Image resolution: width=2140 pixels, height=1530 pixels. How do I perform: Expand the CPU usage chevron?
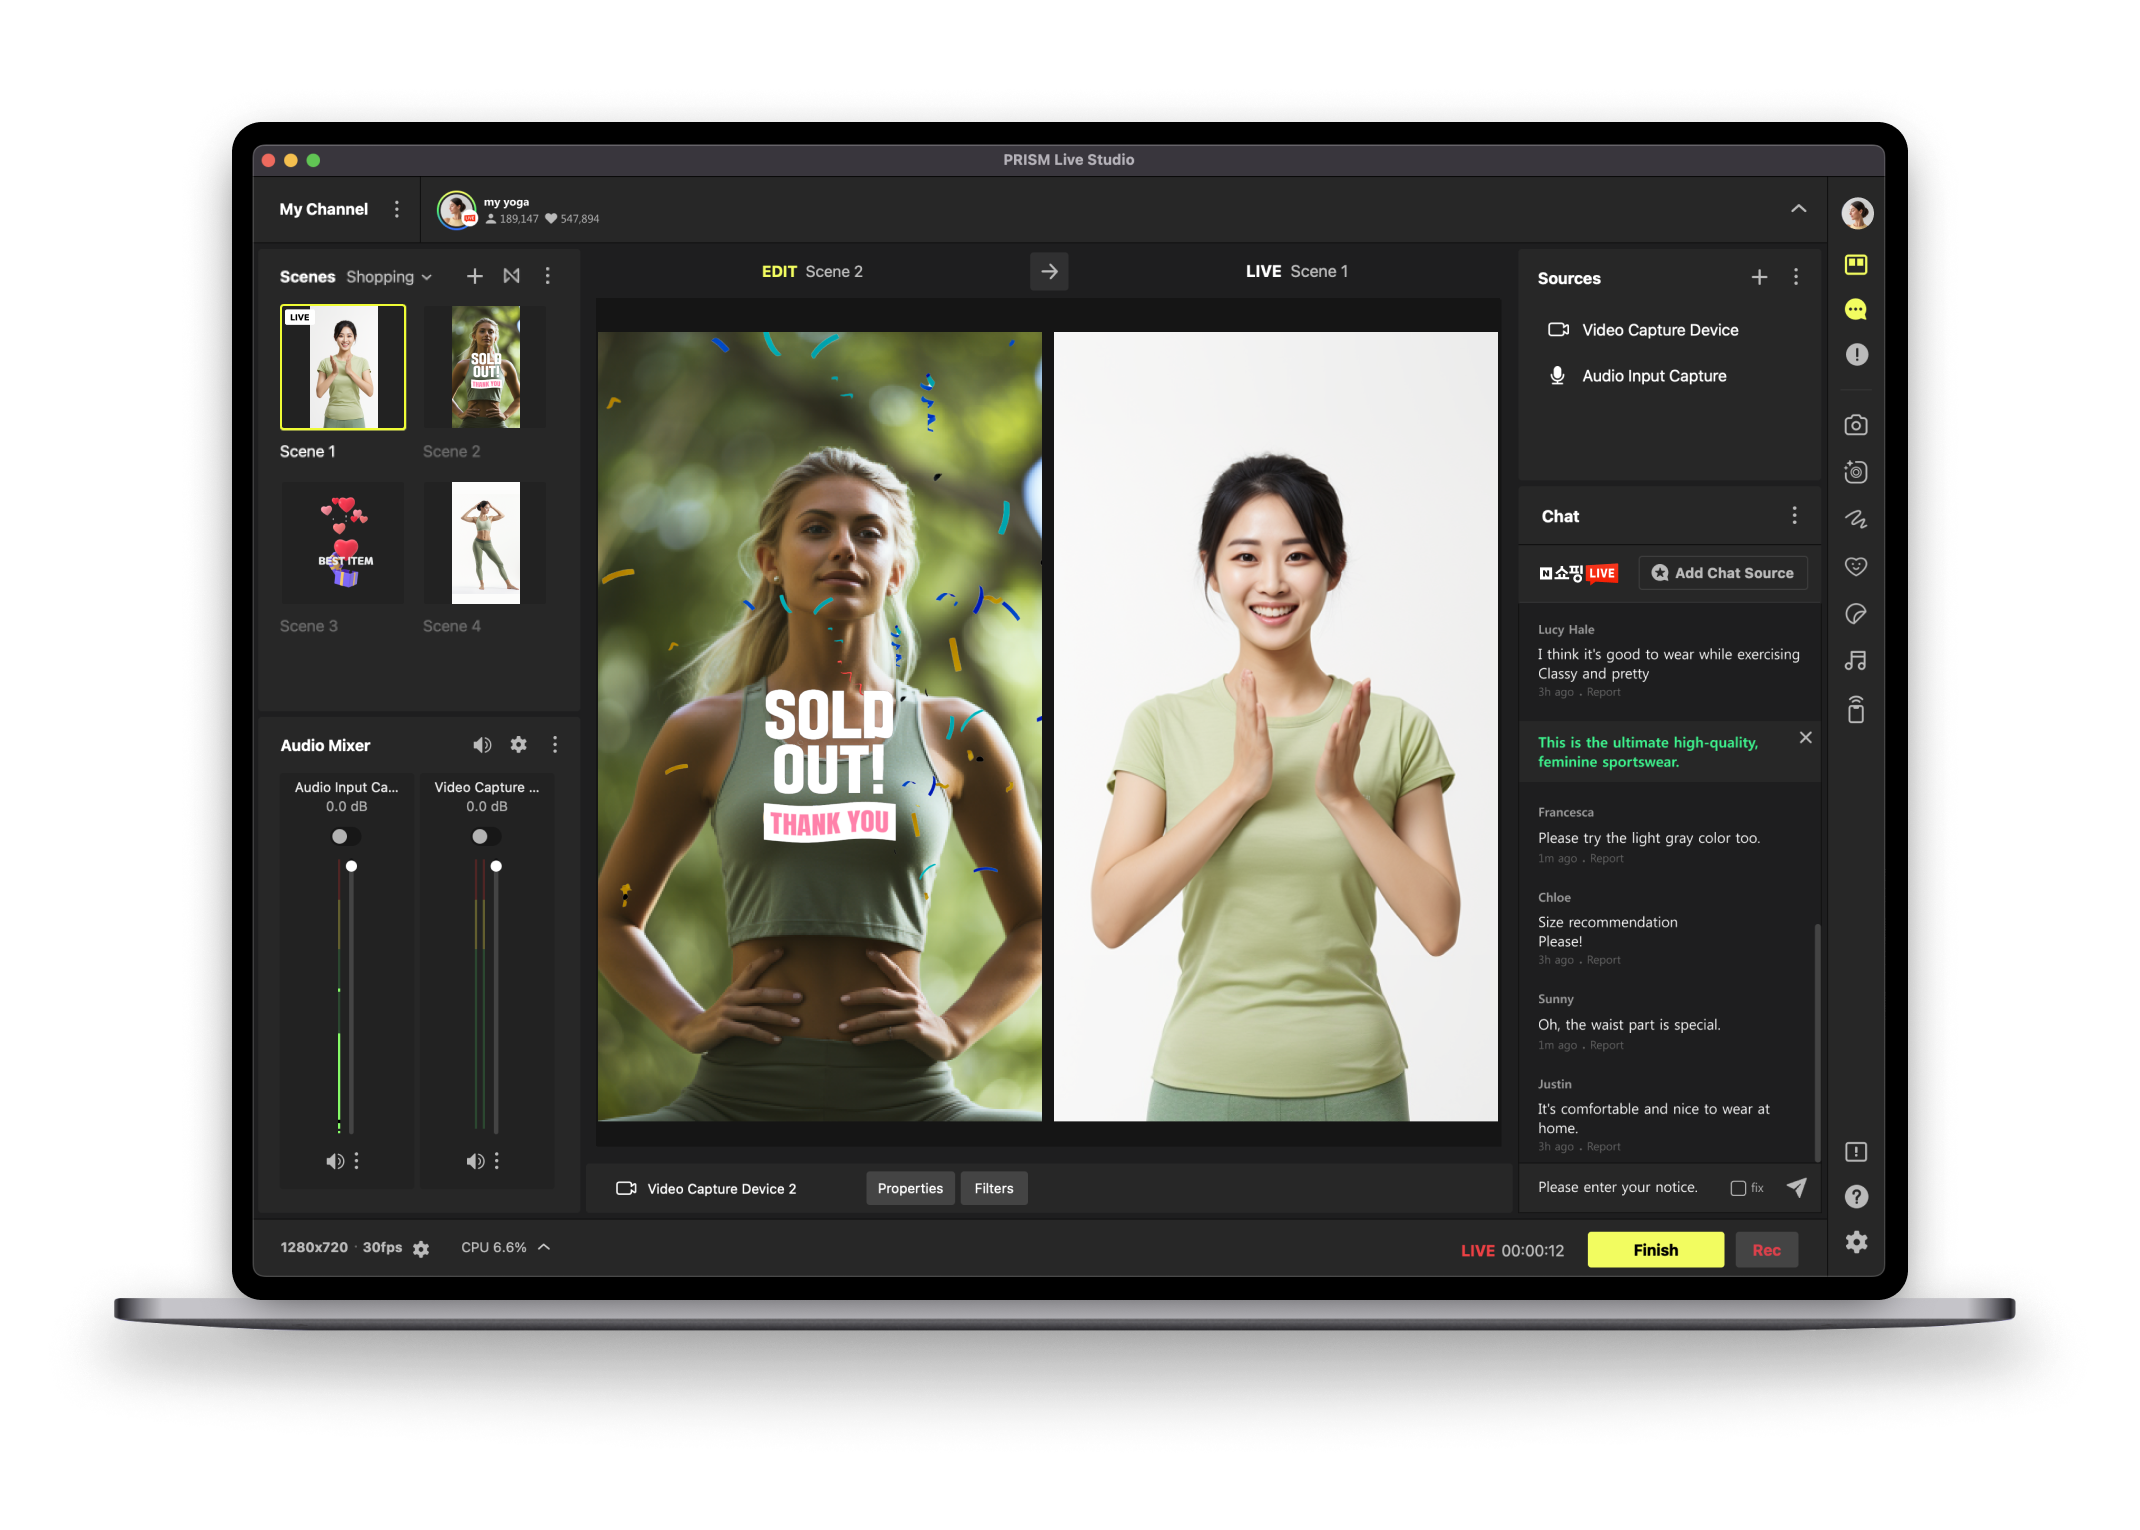coord(545,1247)
